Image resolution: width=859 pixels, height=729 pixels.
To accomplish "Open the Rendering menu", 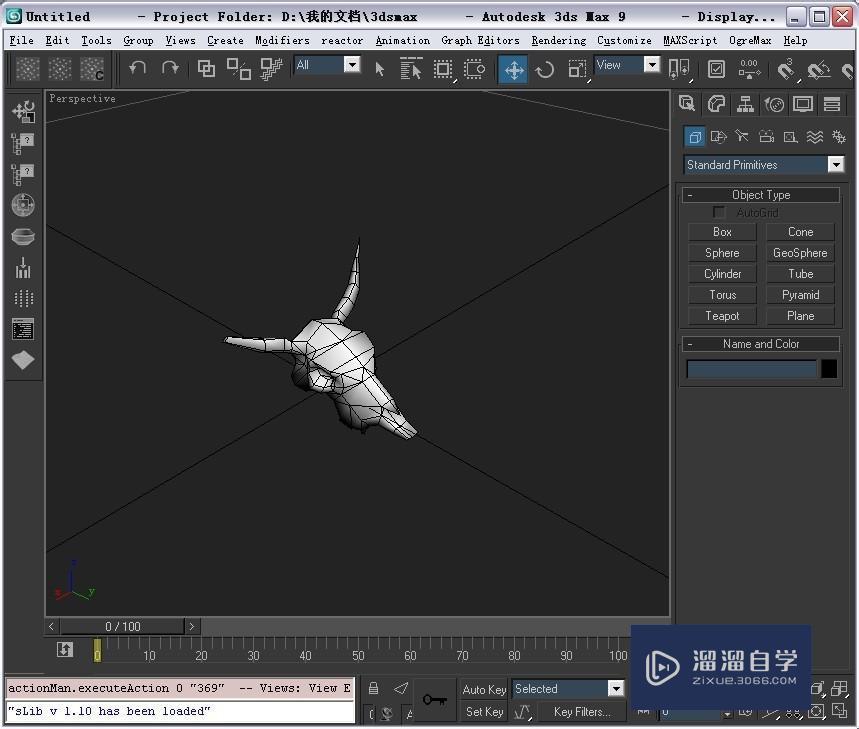I will 558,41.
